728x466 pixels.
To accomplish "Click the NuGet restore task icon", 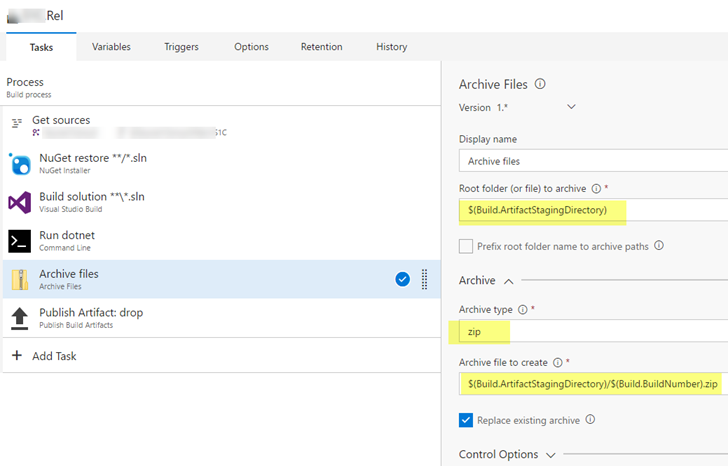I will (20, 163).
